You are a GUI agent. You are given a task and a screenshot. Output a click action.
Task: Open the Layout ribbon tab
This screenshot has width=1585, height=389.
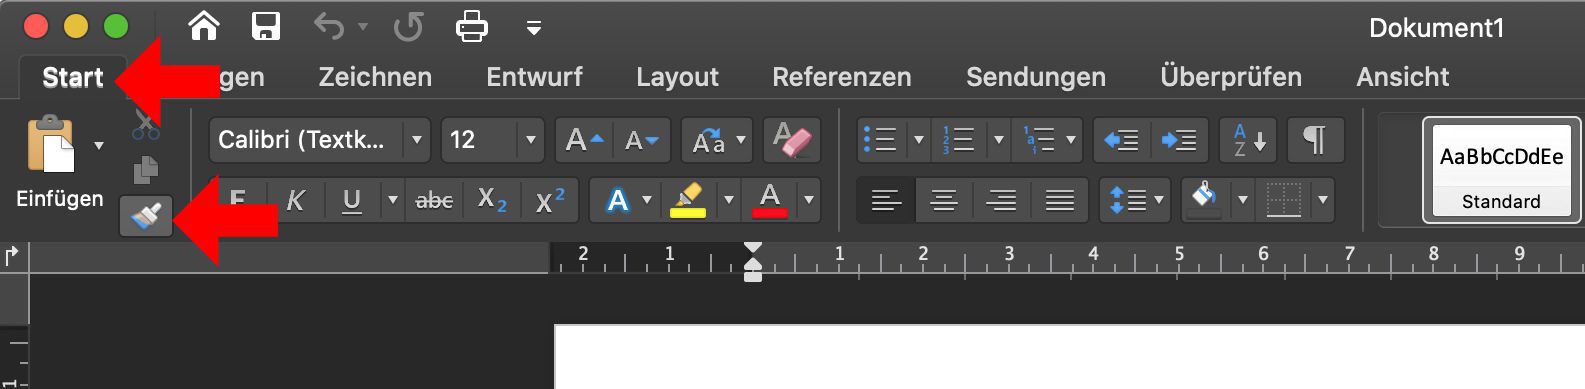coord(677,77)
